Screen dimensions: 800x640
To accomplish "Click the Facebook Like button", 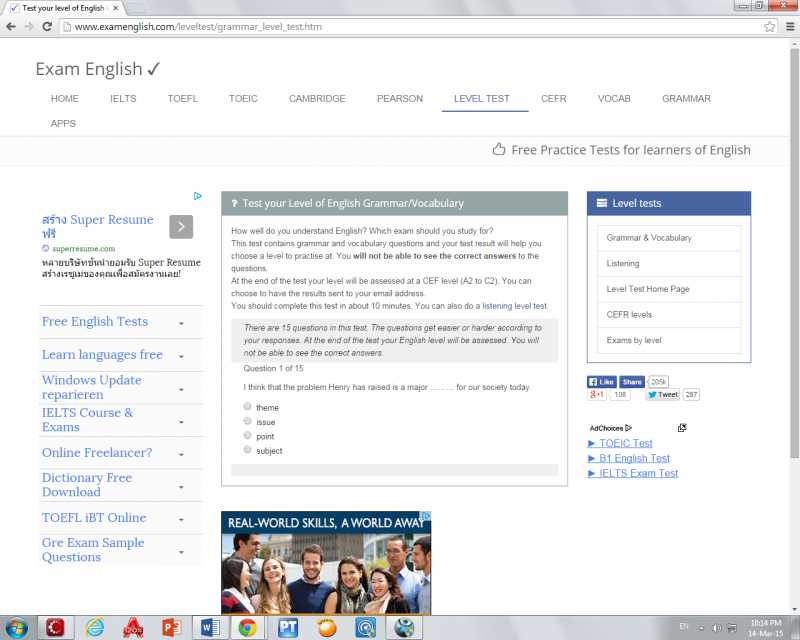I will click(601, 382).
